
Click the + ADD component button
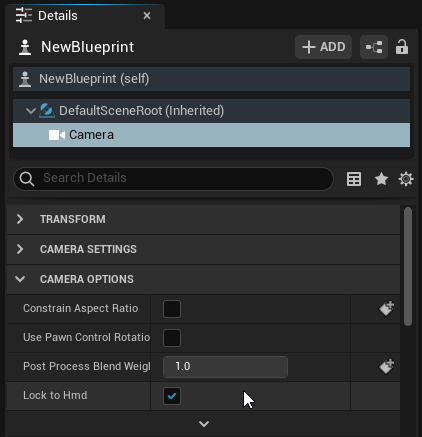tap(323, 47)
